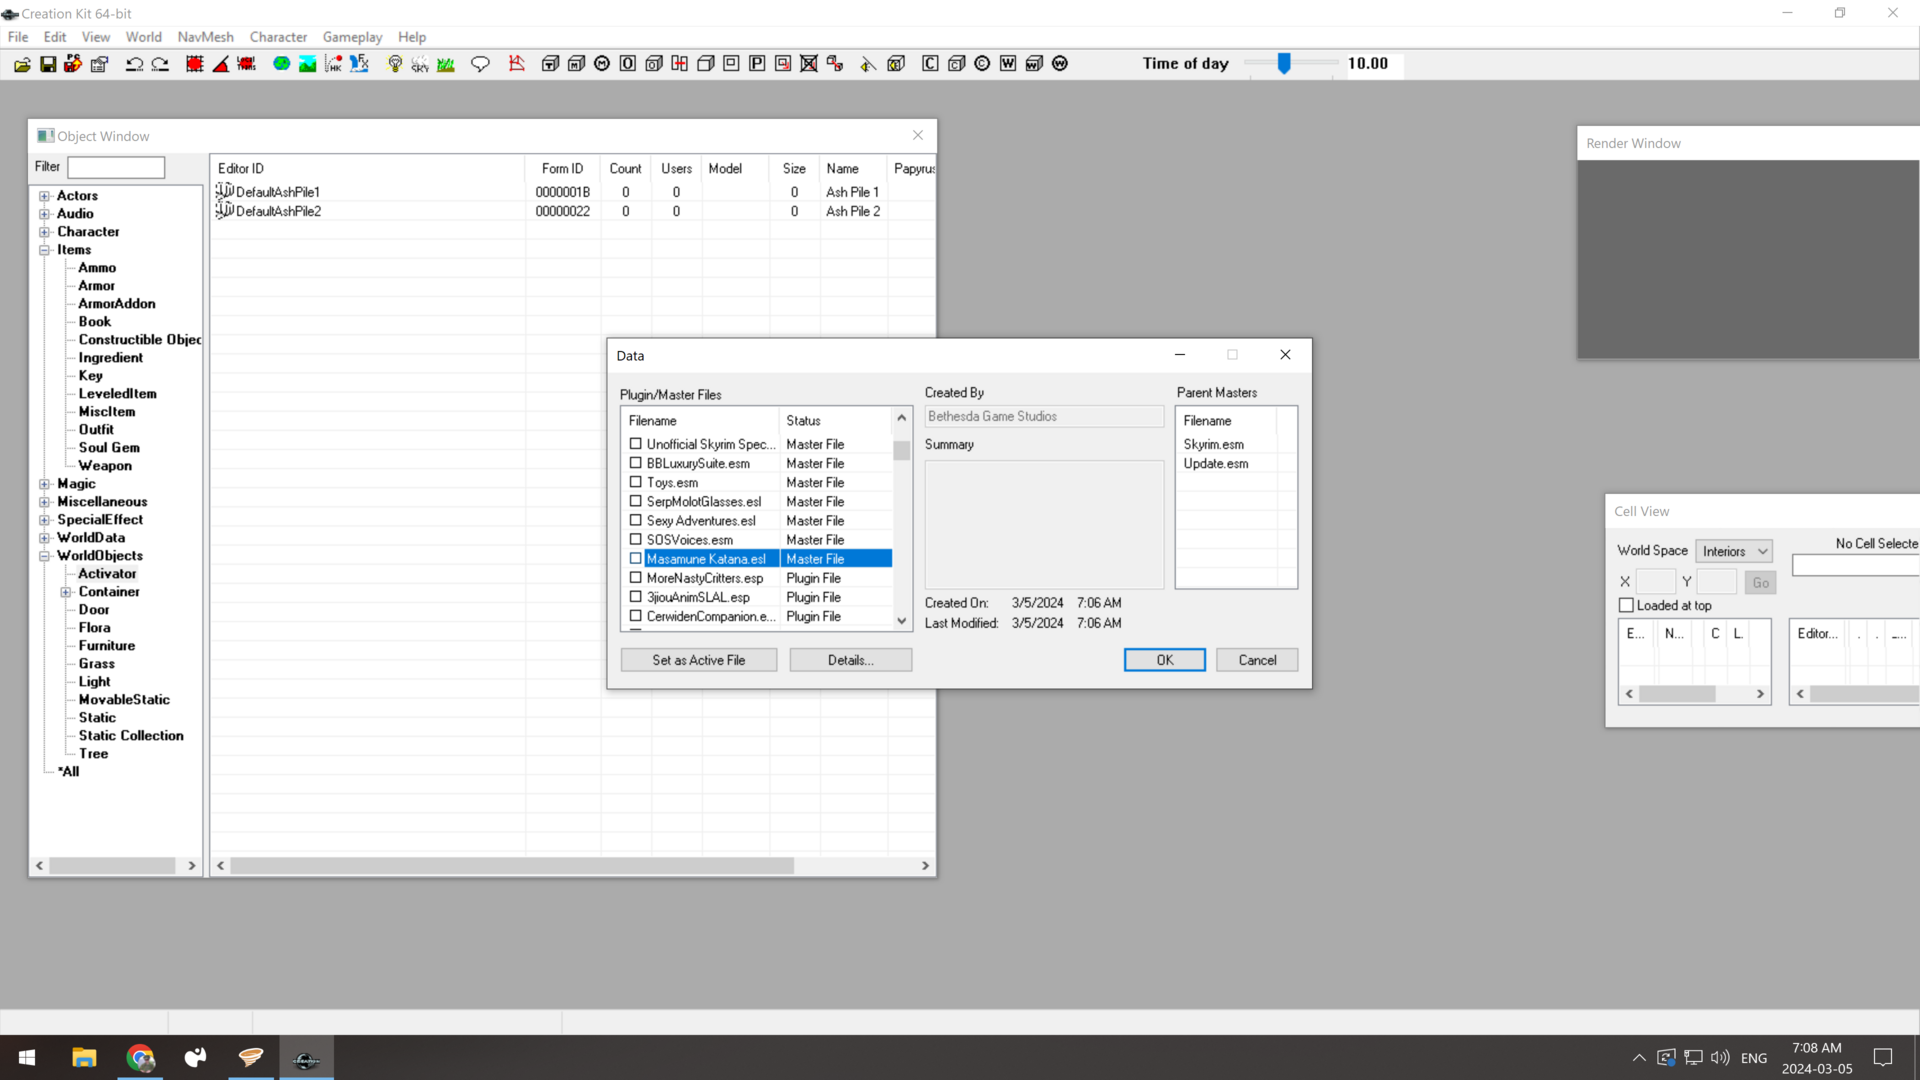This screenshot has height=1080, width=1920.
Task: Check the Toys.esm checkbox
Action: [x=635, y=482]
